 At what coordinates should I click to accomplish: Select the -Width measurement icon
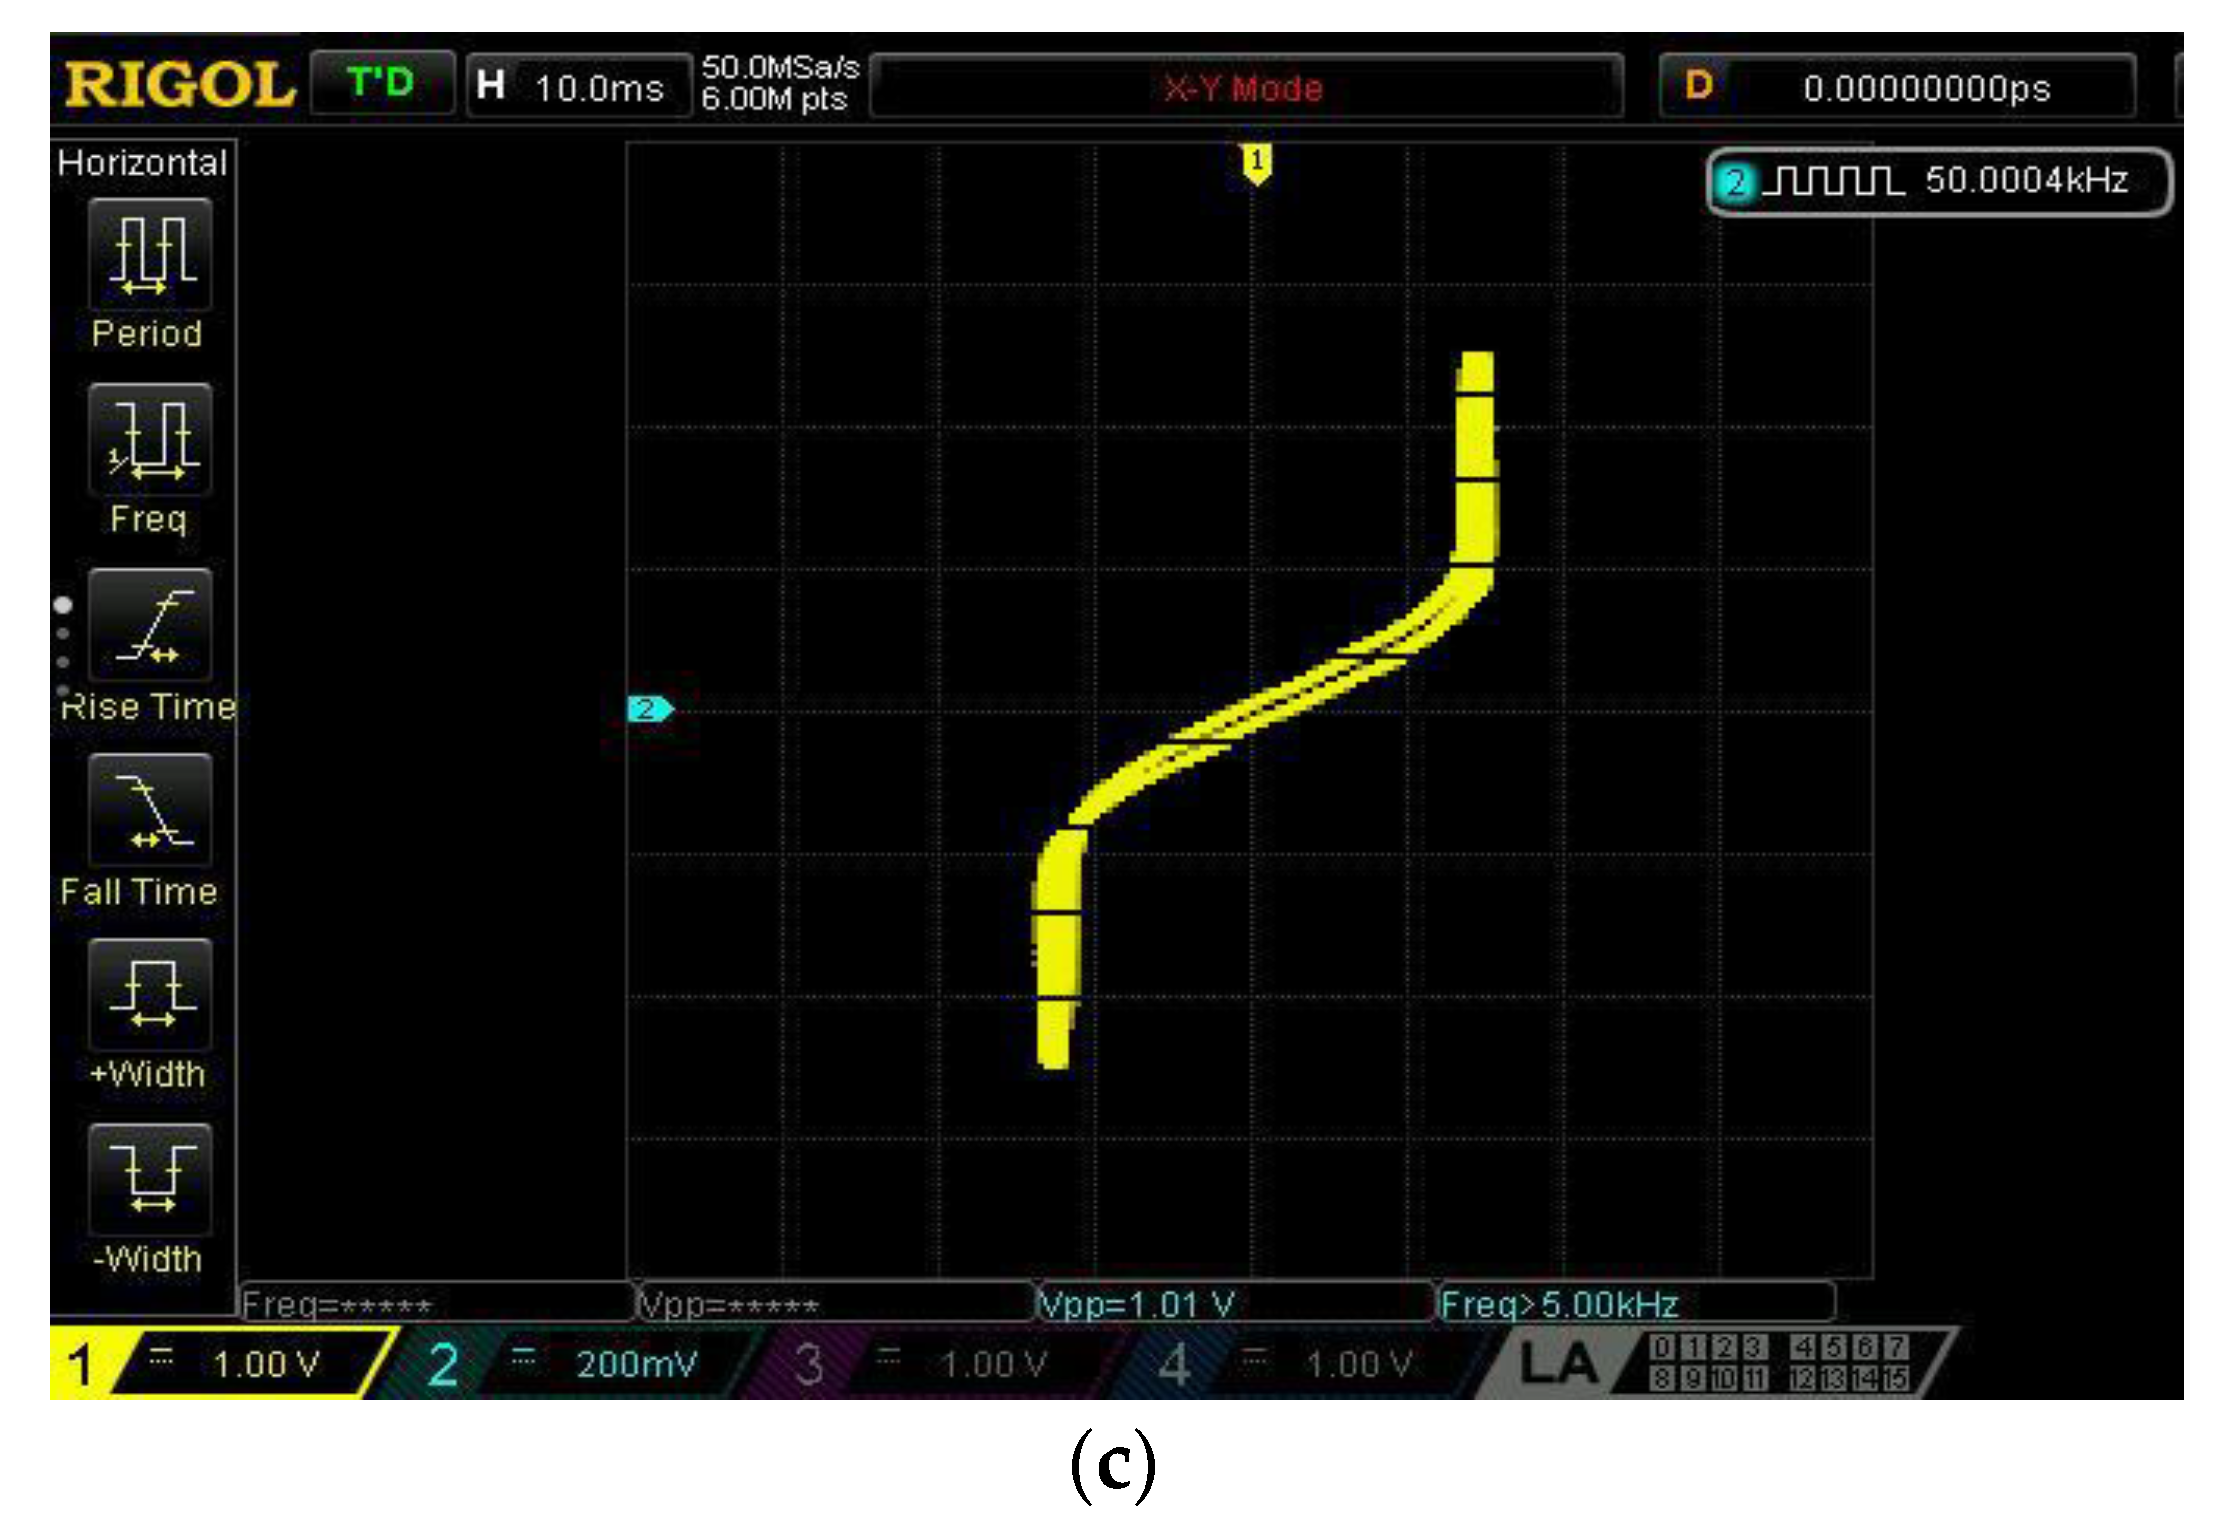(148, 1180)
